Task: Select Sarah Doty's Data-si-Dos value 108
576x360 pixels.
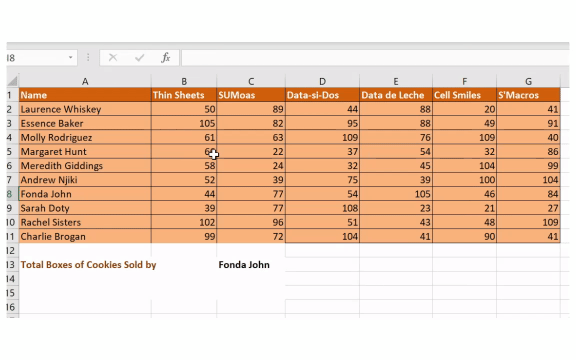Action: [x=322, y=208]
